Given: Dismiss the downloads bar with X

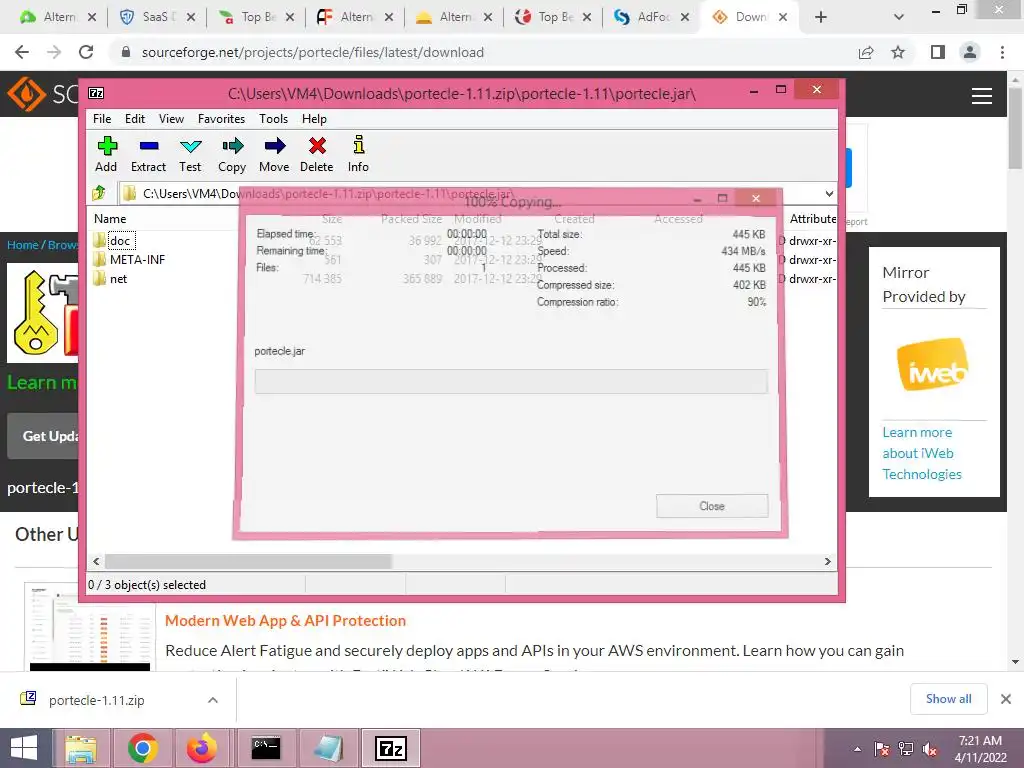Looking at the screenshot, I should (1006, 699).
